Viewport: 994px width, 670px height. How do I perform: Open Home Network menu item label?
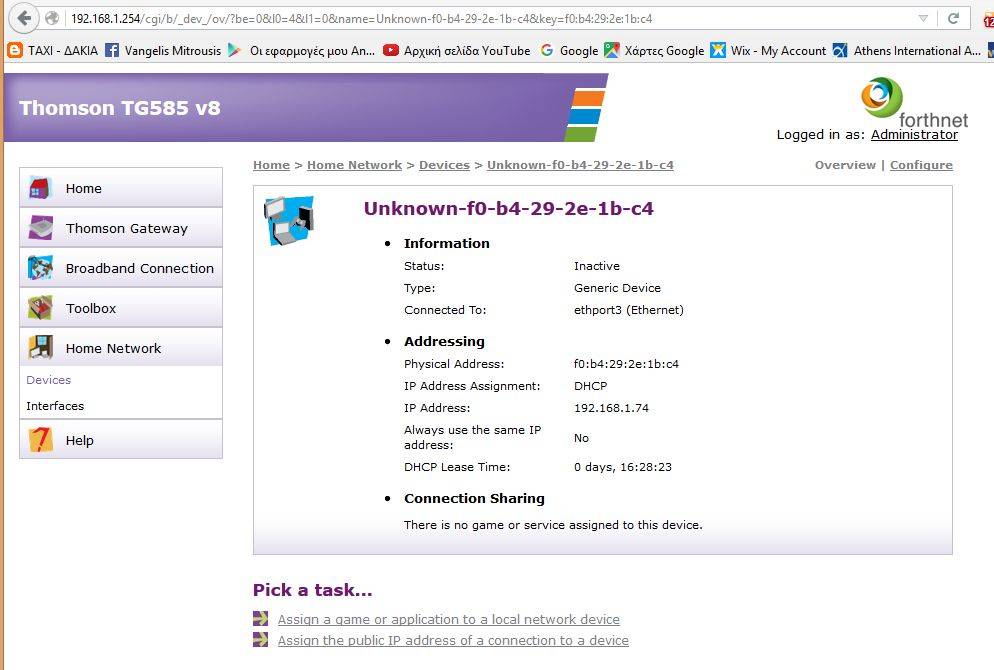[113, 348]
